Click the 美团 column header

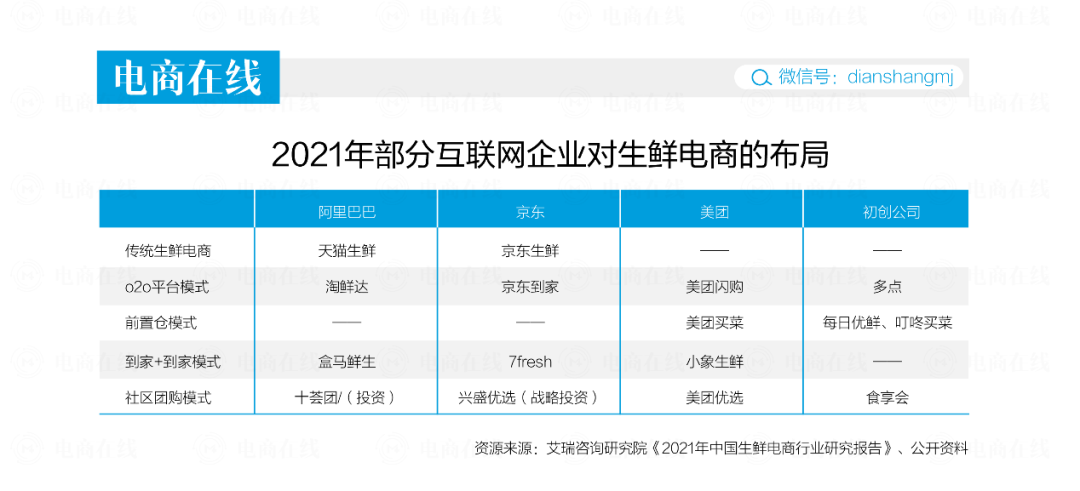pos(713,212)
